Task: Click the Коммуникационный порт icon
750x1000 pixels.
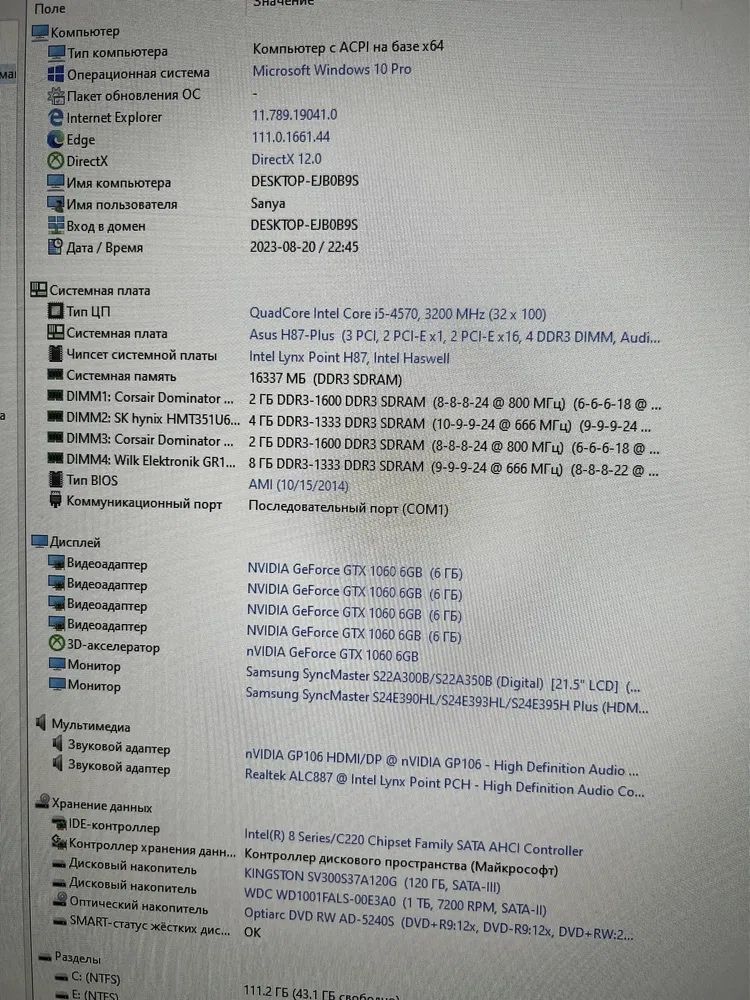Action: [x=56, y=502]
